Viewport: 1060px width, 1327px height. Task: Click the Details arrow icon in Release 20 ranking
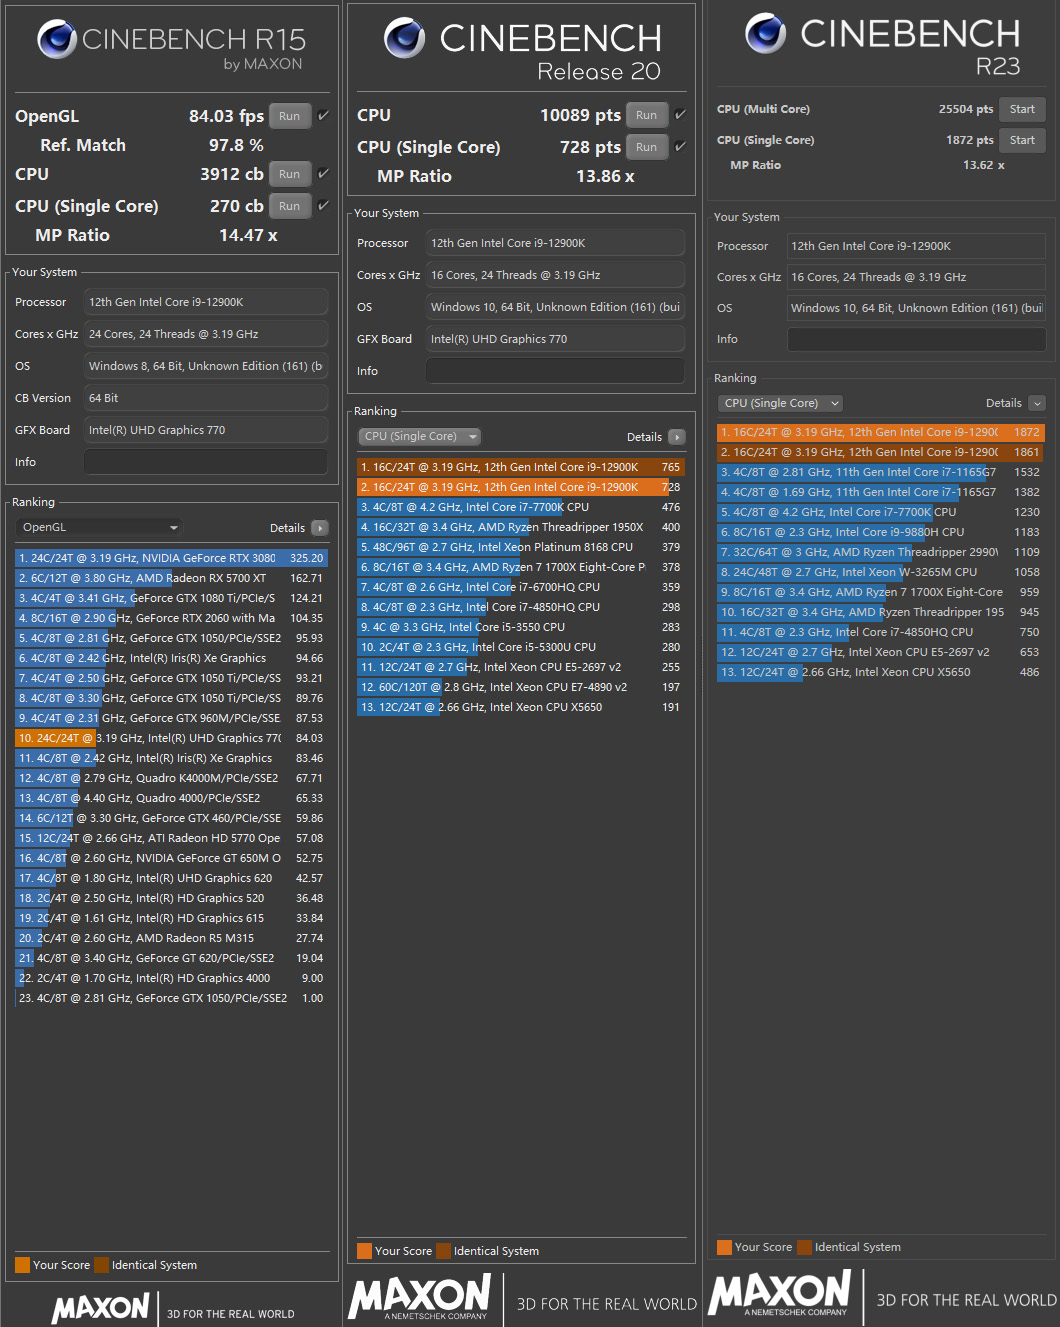(x=677, y=437)
